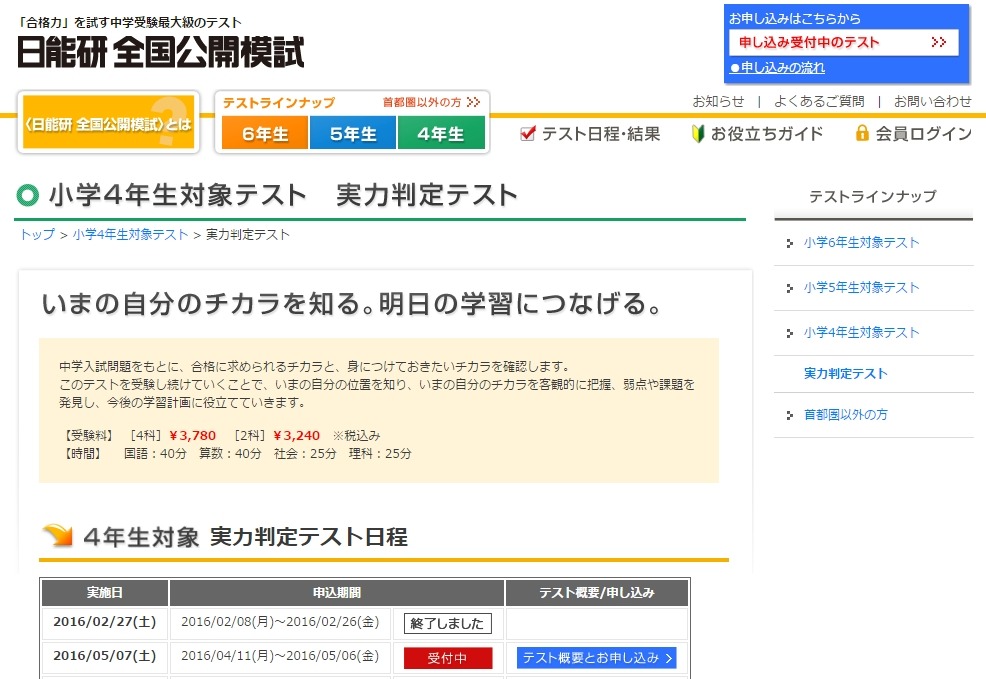Image resolution: width=986 pixels, height=679 pixels.
Task: Open 首都圏以外の方 link in the lineup box
Action: click(x=431, y=102)
